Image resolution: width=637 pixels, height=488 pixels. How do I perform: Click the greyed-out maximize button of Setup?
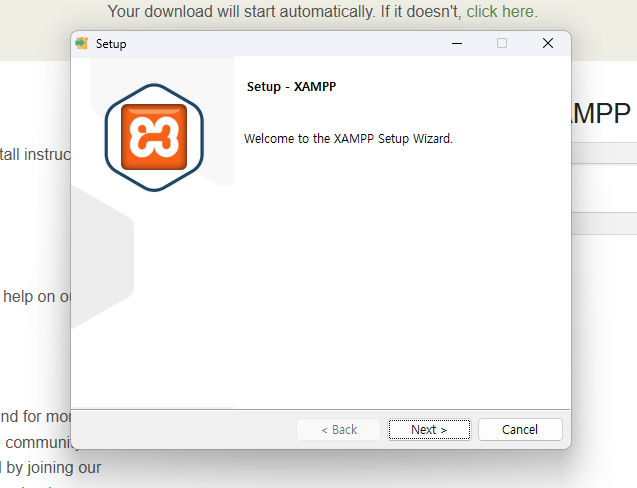pos(502,43)
